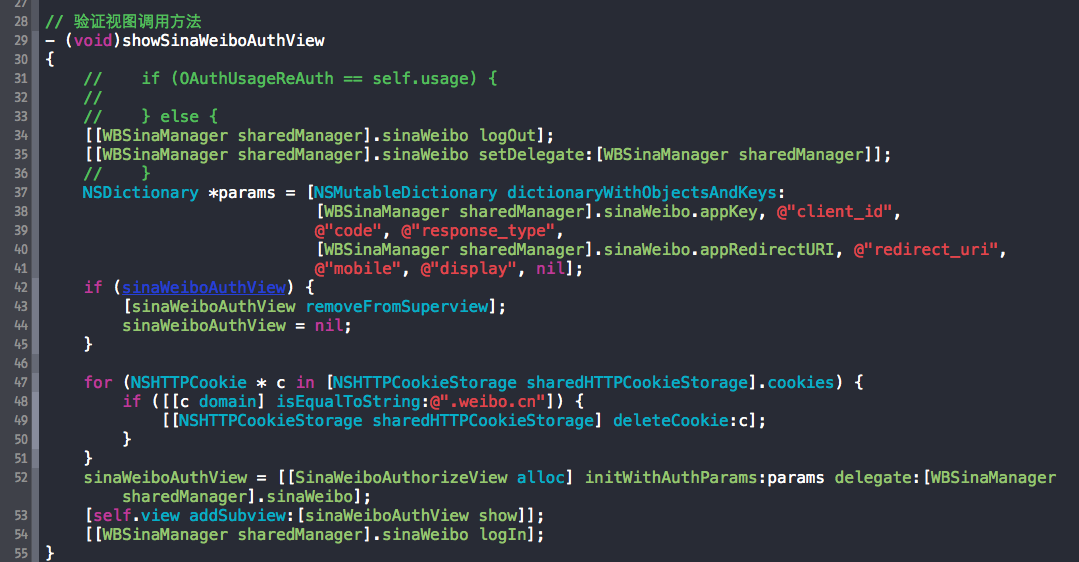
Task: Click the logIn method call
Action: click(x=502, y=534)
